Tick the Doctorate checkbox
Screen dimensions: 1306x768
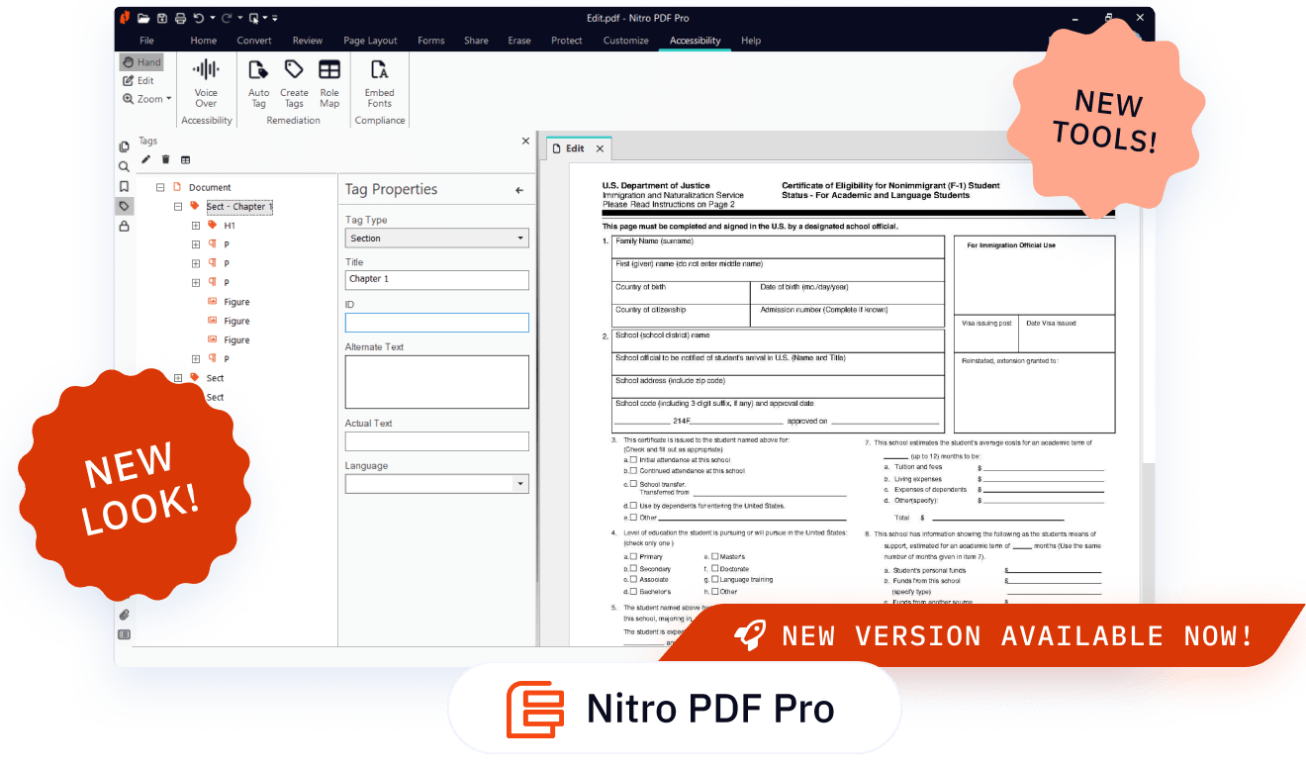coord(714,568)
